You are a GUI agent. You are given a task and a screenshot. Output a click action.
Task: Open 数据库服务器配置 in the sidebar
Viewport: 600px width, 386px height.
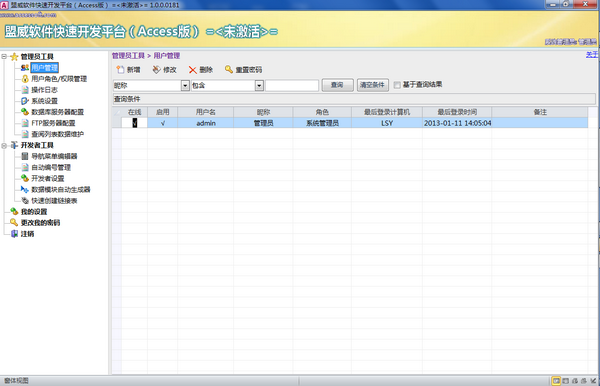click(57, 112)
